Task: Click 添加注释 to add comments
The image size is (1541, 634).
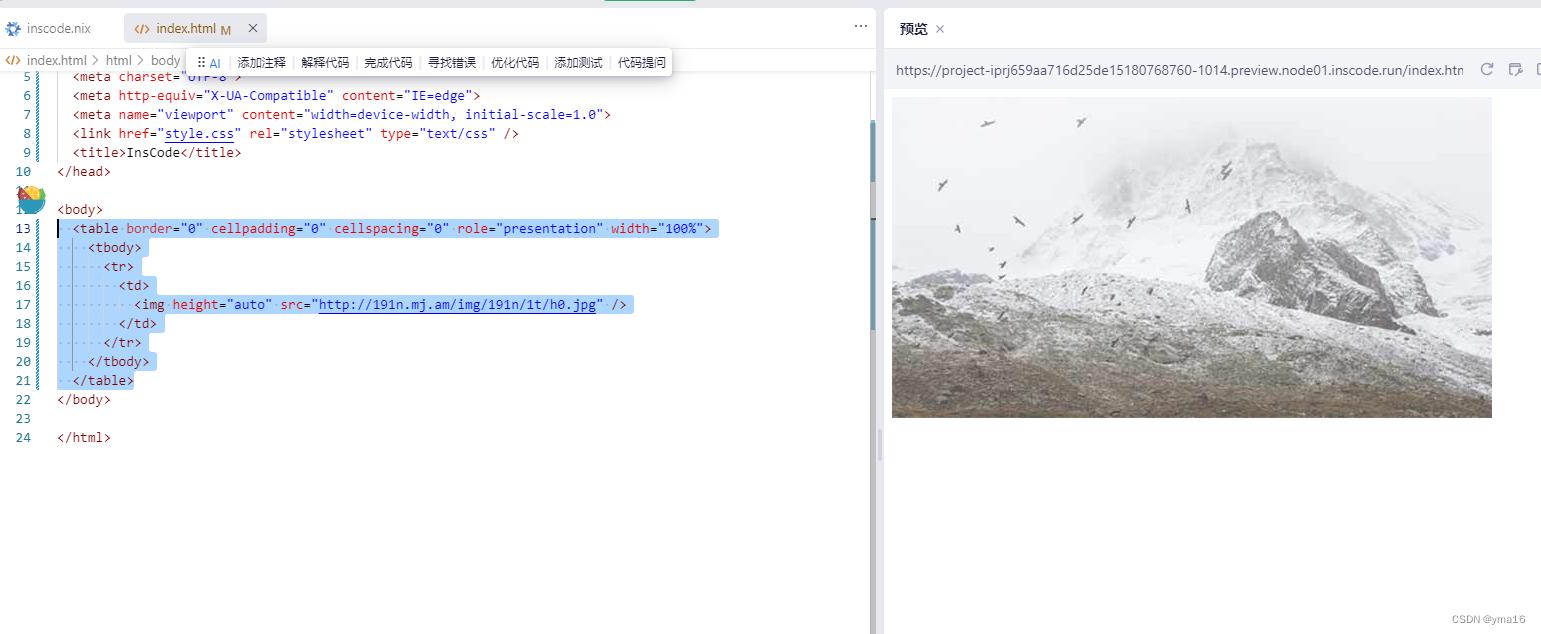Action: coord(261,62)
